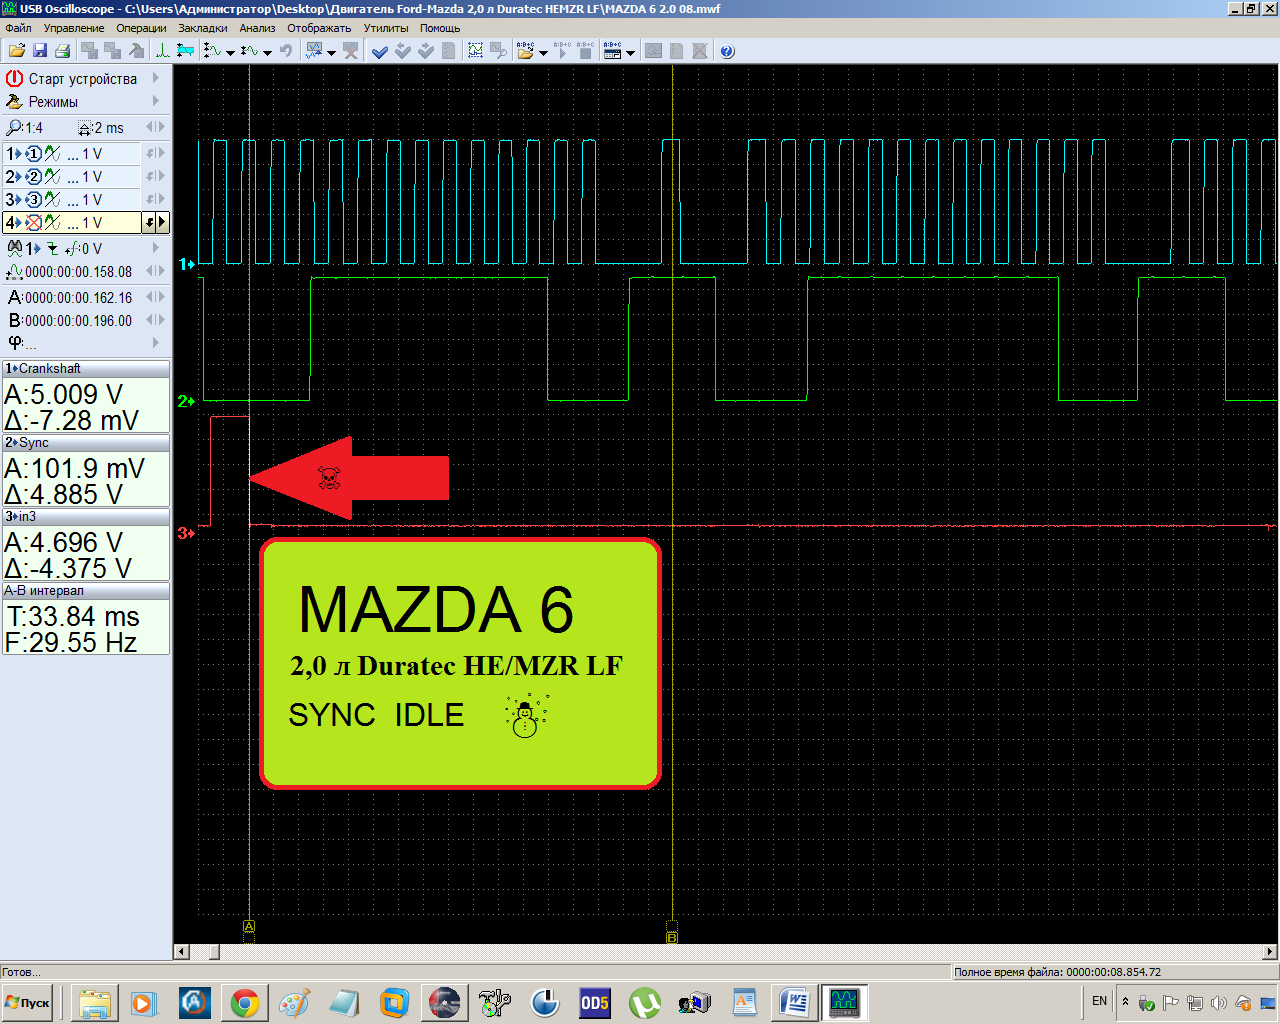Screen dimensions: 1280x1024
Task: Open the OD5 taskbar application
Action: coord(595,1002)
